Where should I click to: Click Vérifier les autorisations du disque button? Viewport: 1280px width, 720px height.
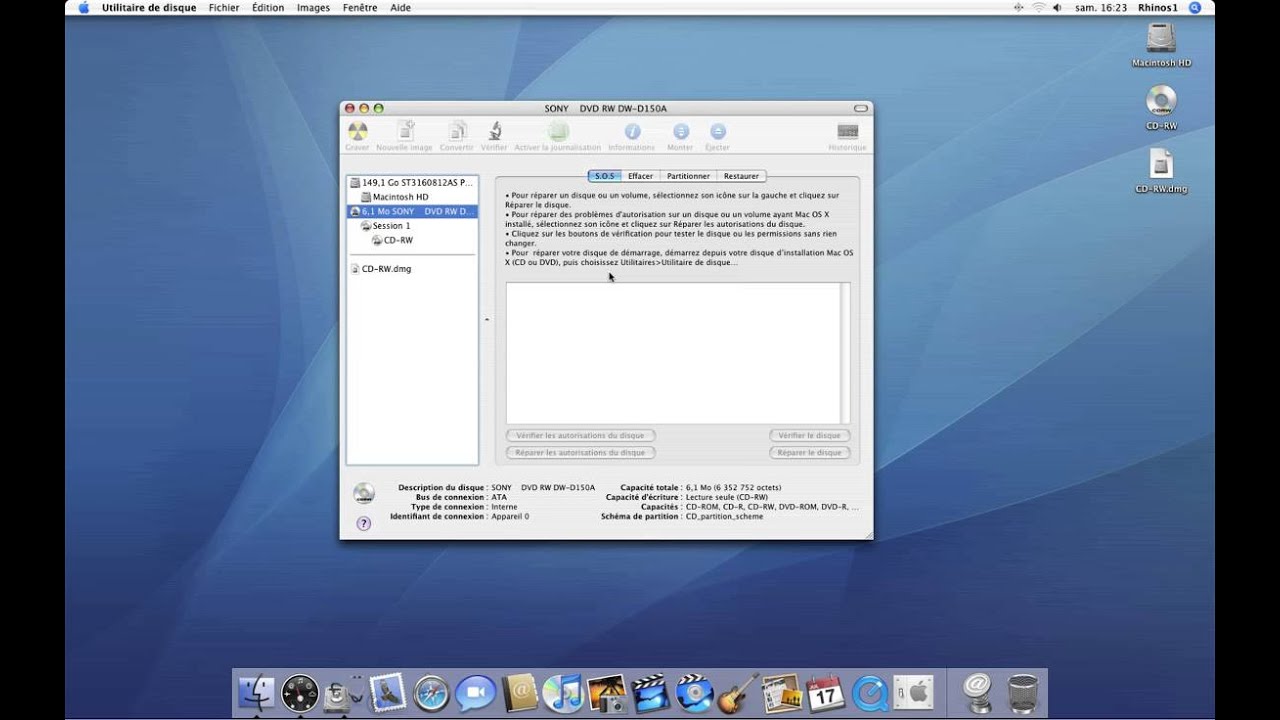coord(581,436)
